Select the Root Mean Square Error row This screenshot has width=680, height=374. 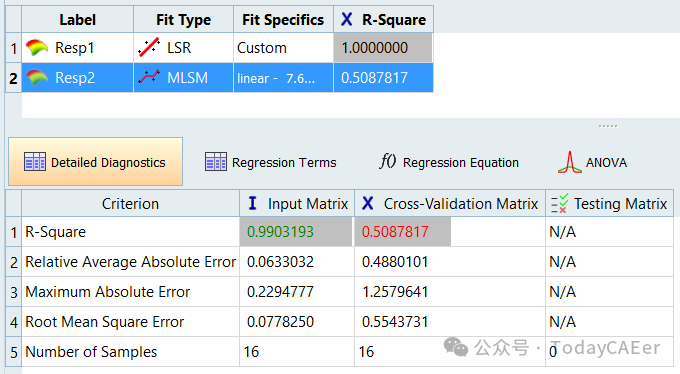340,322
